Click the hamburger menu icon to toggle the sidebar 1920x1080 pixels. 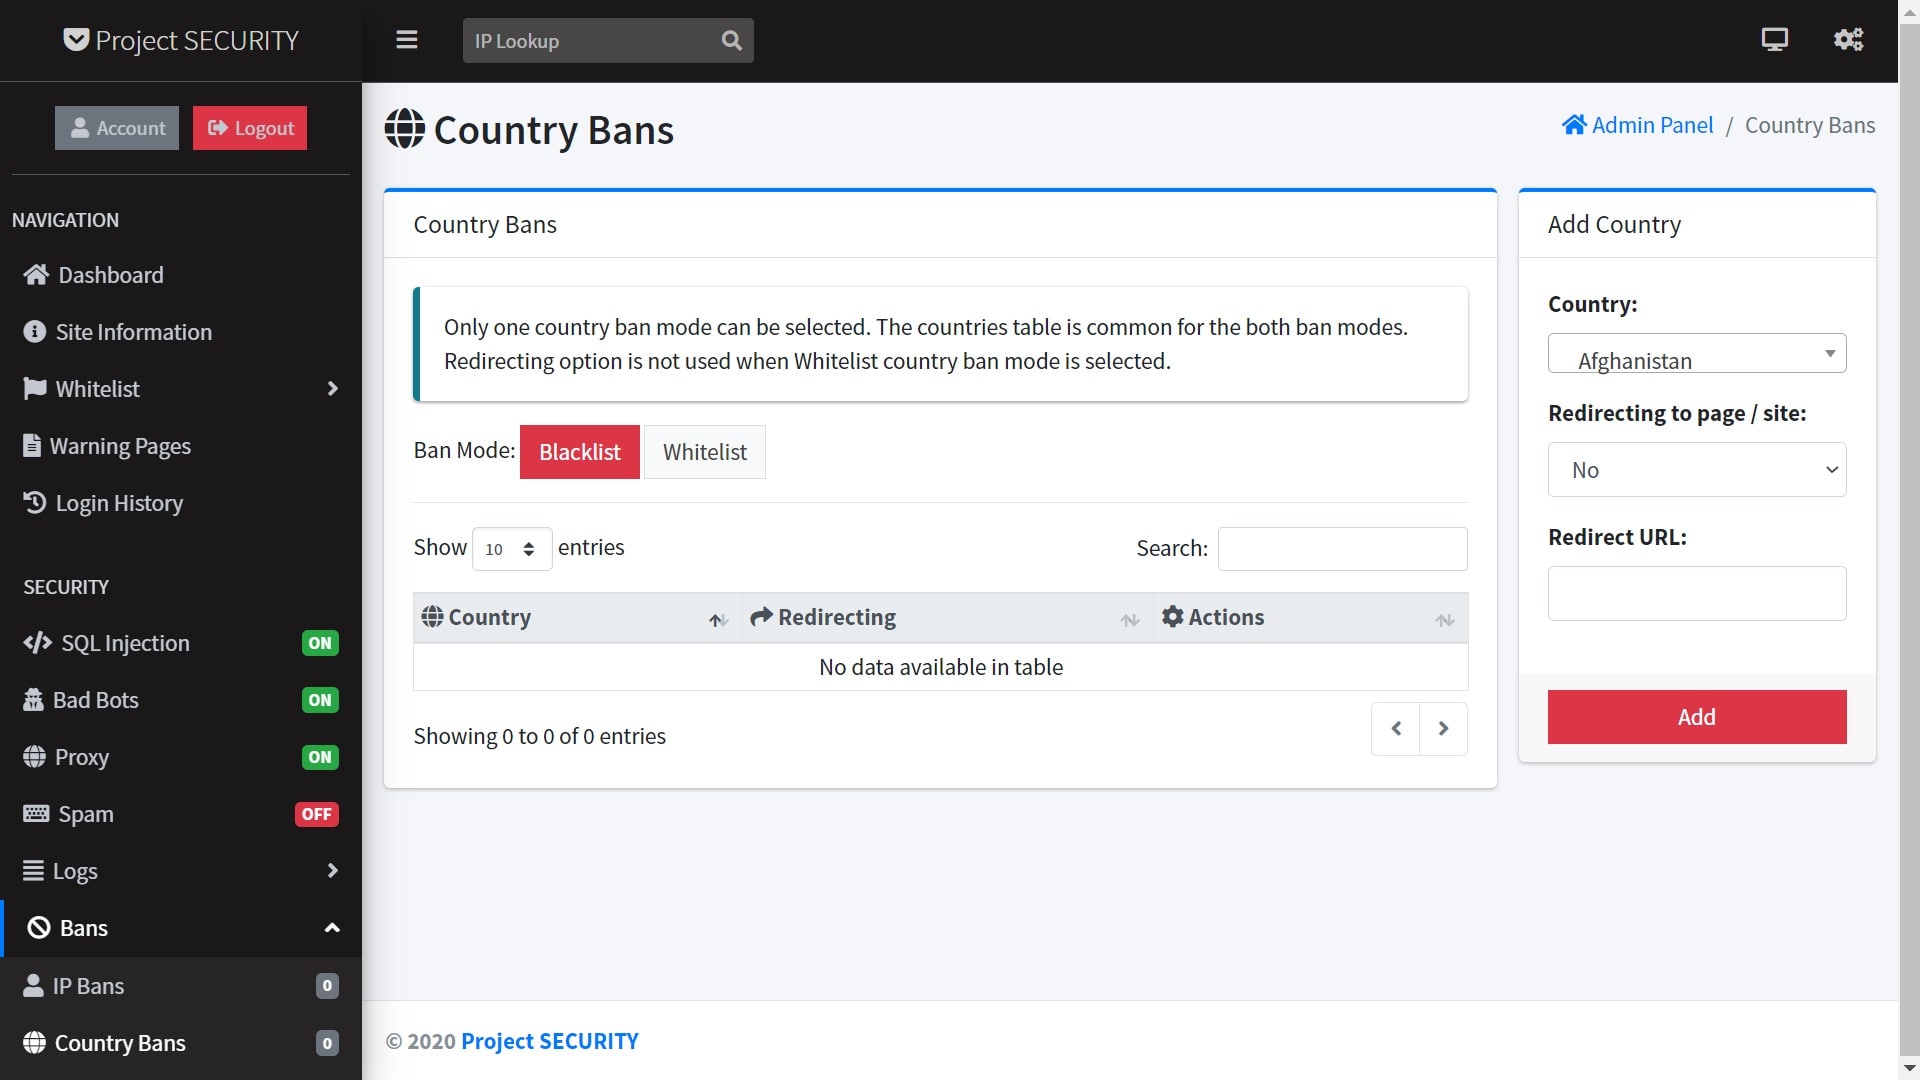[406, 40]
